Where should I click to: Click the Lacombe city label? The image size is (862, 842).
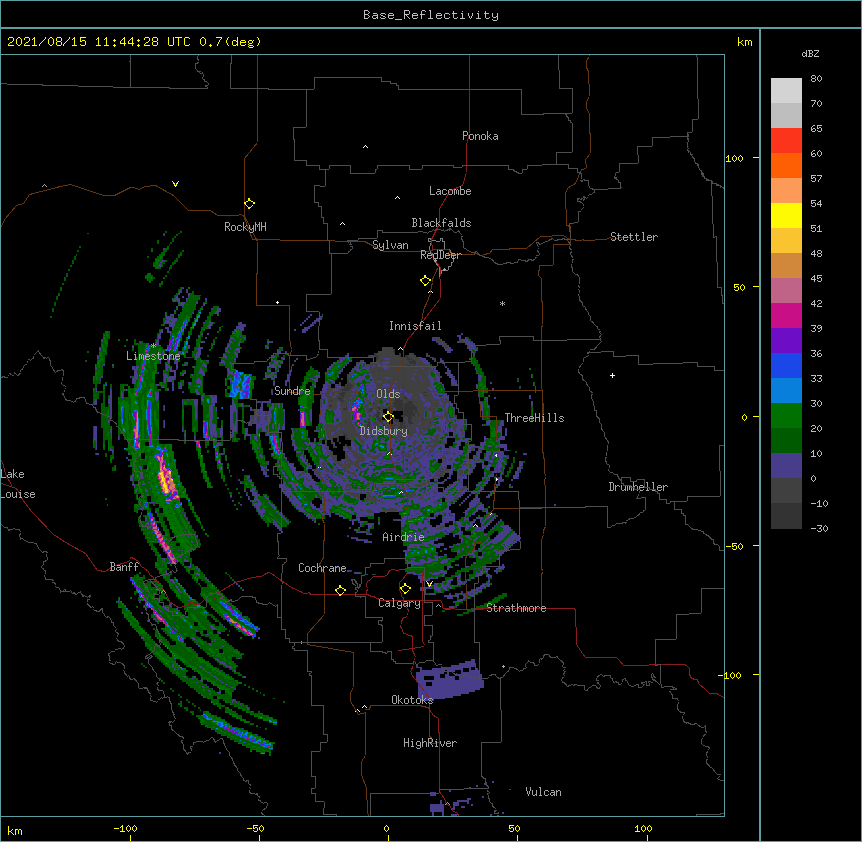[x=450, y=191]
